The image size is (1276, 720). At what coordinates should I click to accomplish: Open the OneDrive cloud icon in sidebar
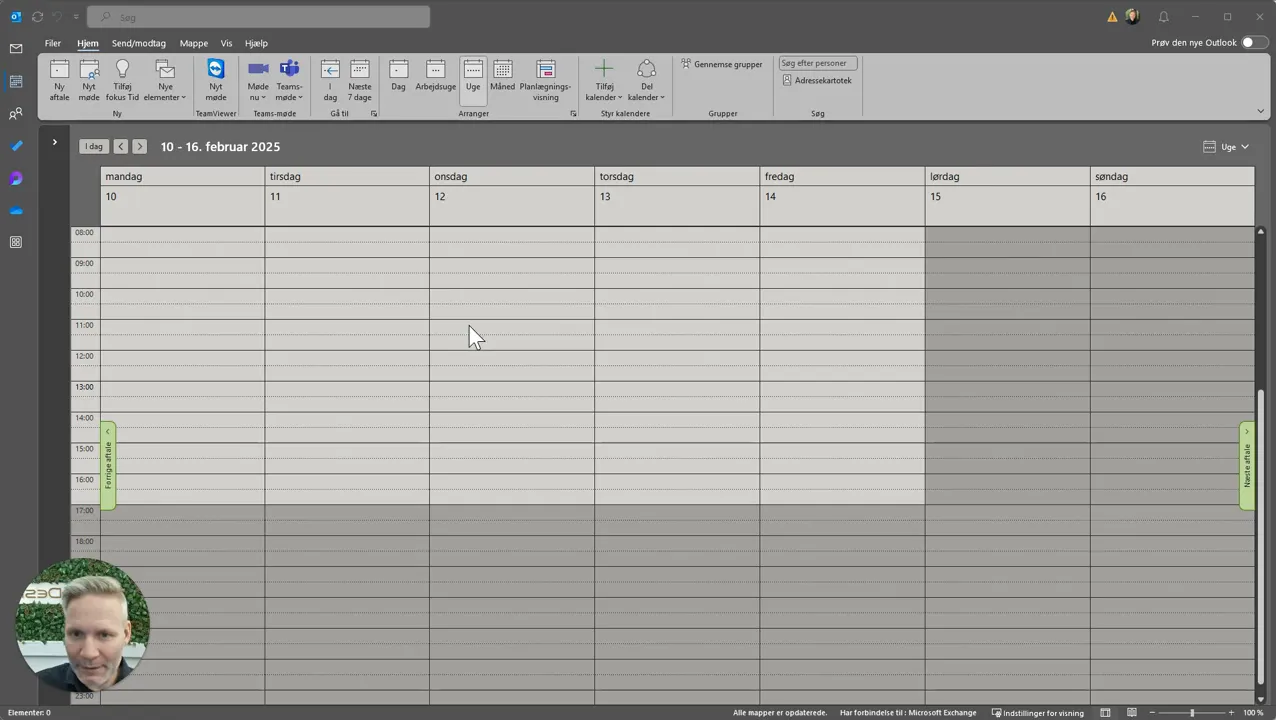[x=16, y=210]
